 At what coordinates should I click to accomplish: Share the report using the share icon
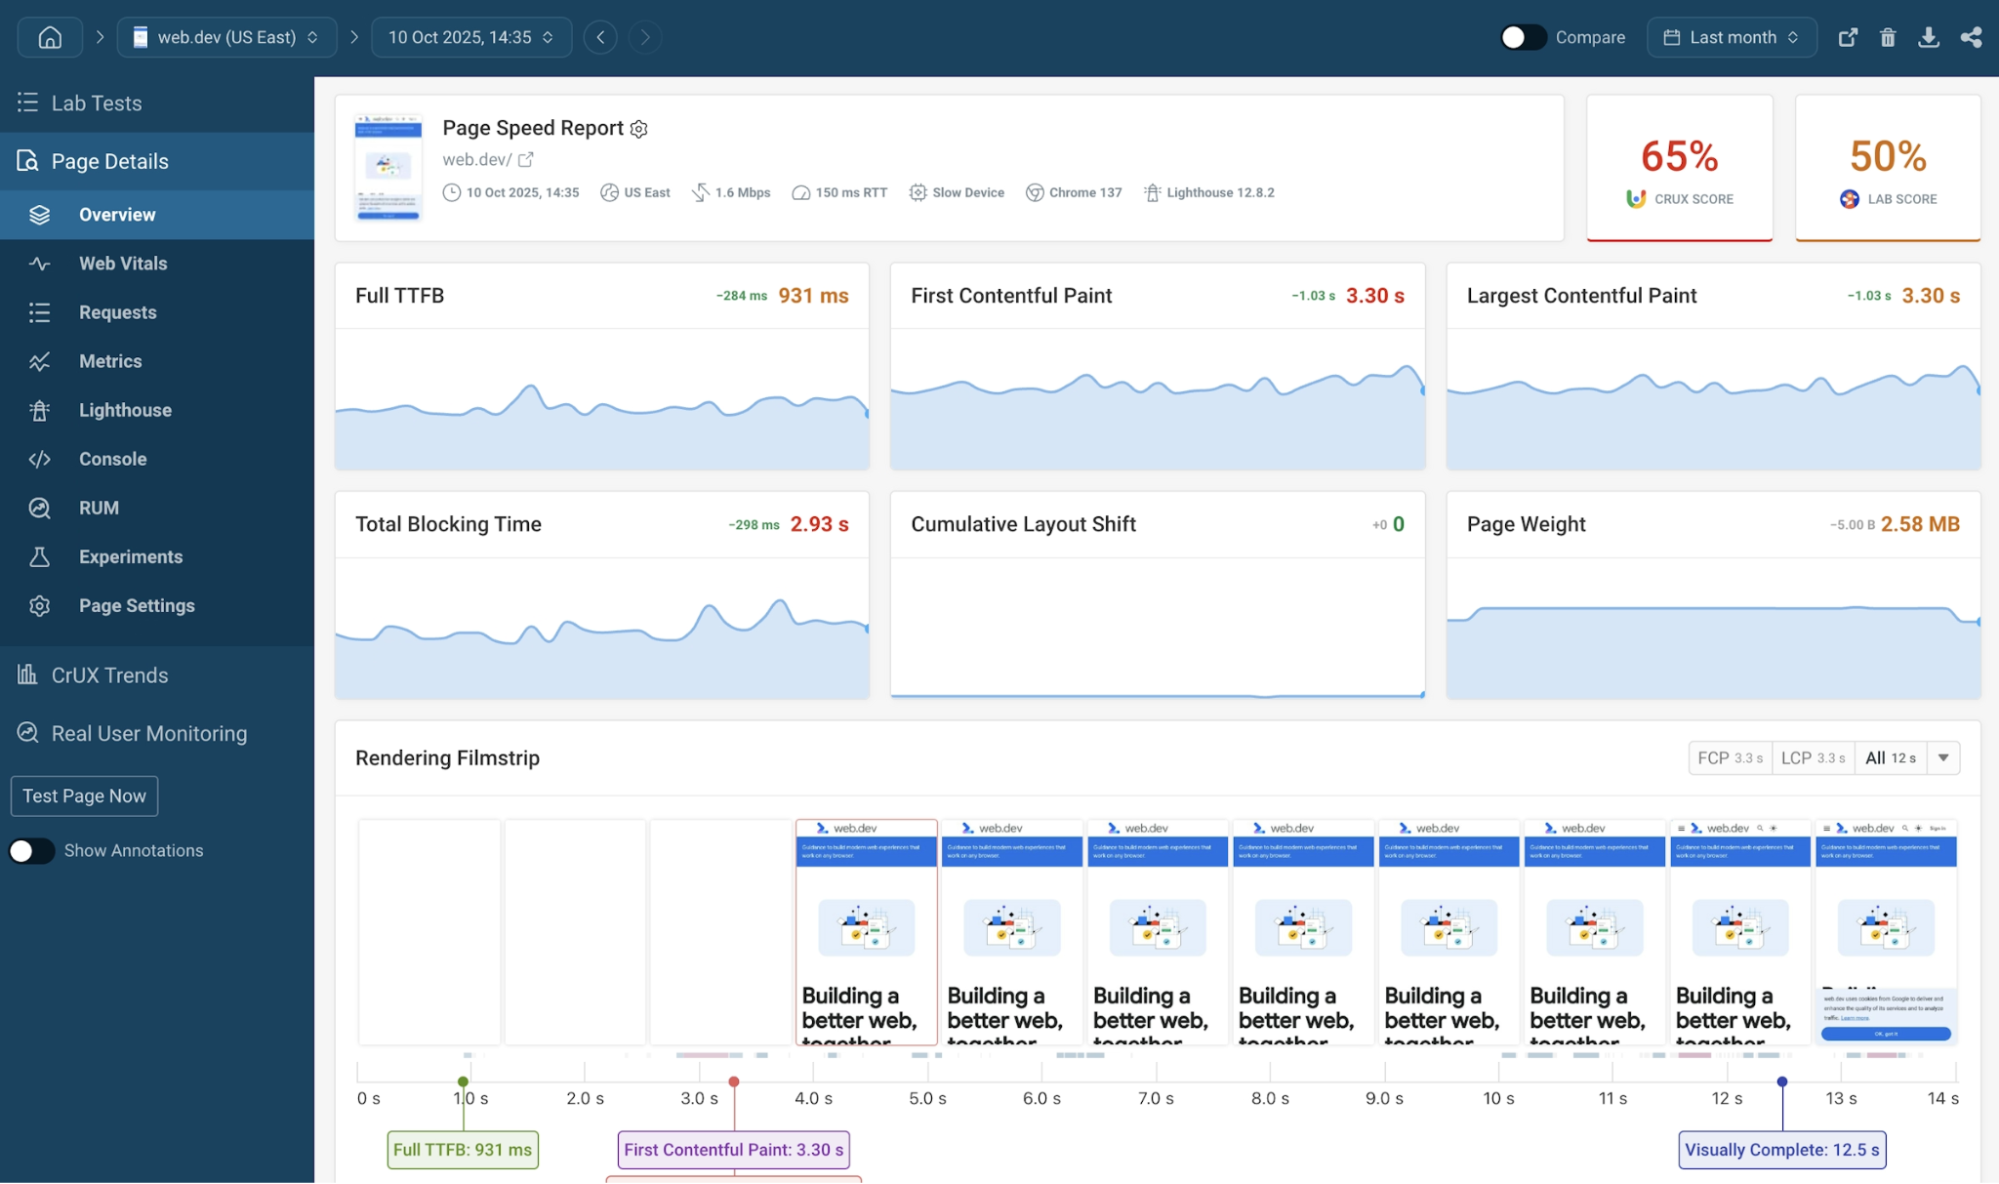[x=1970, y=37]
